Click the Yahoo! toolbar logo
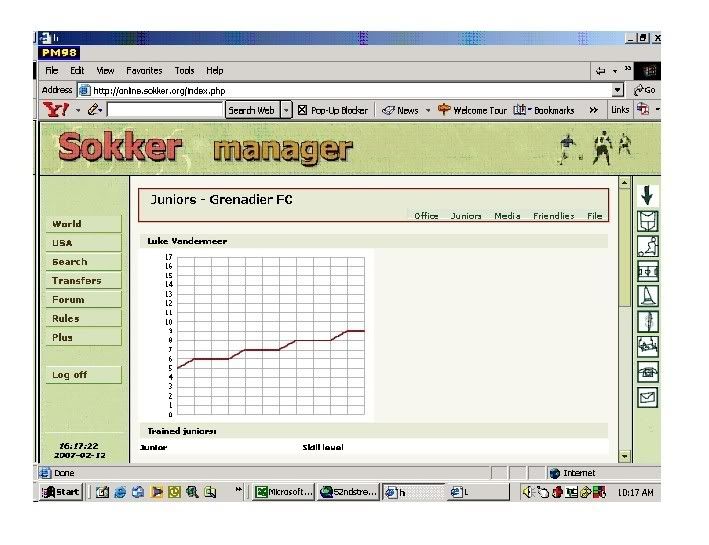The image size is (709, 545). point(54,110)
